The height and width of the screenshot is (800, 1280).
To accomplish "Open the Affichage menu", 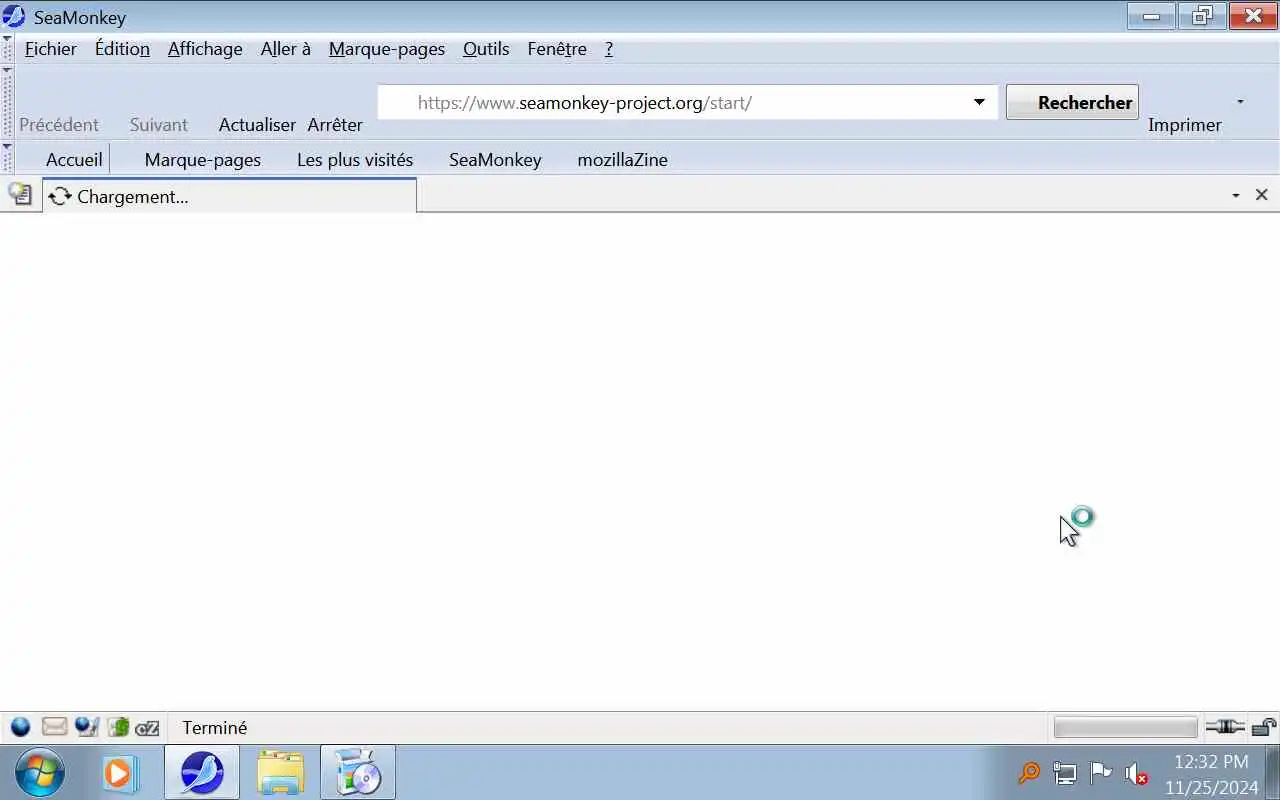I will (x=205, y=49).
